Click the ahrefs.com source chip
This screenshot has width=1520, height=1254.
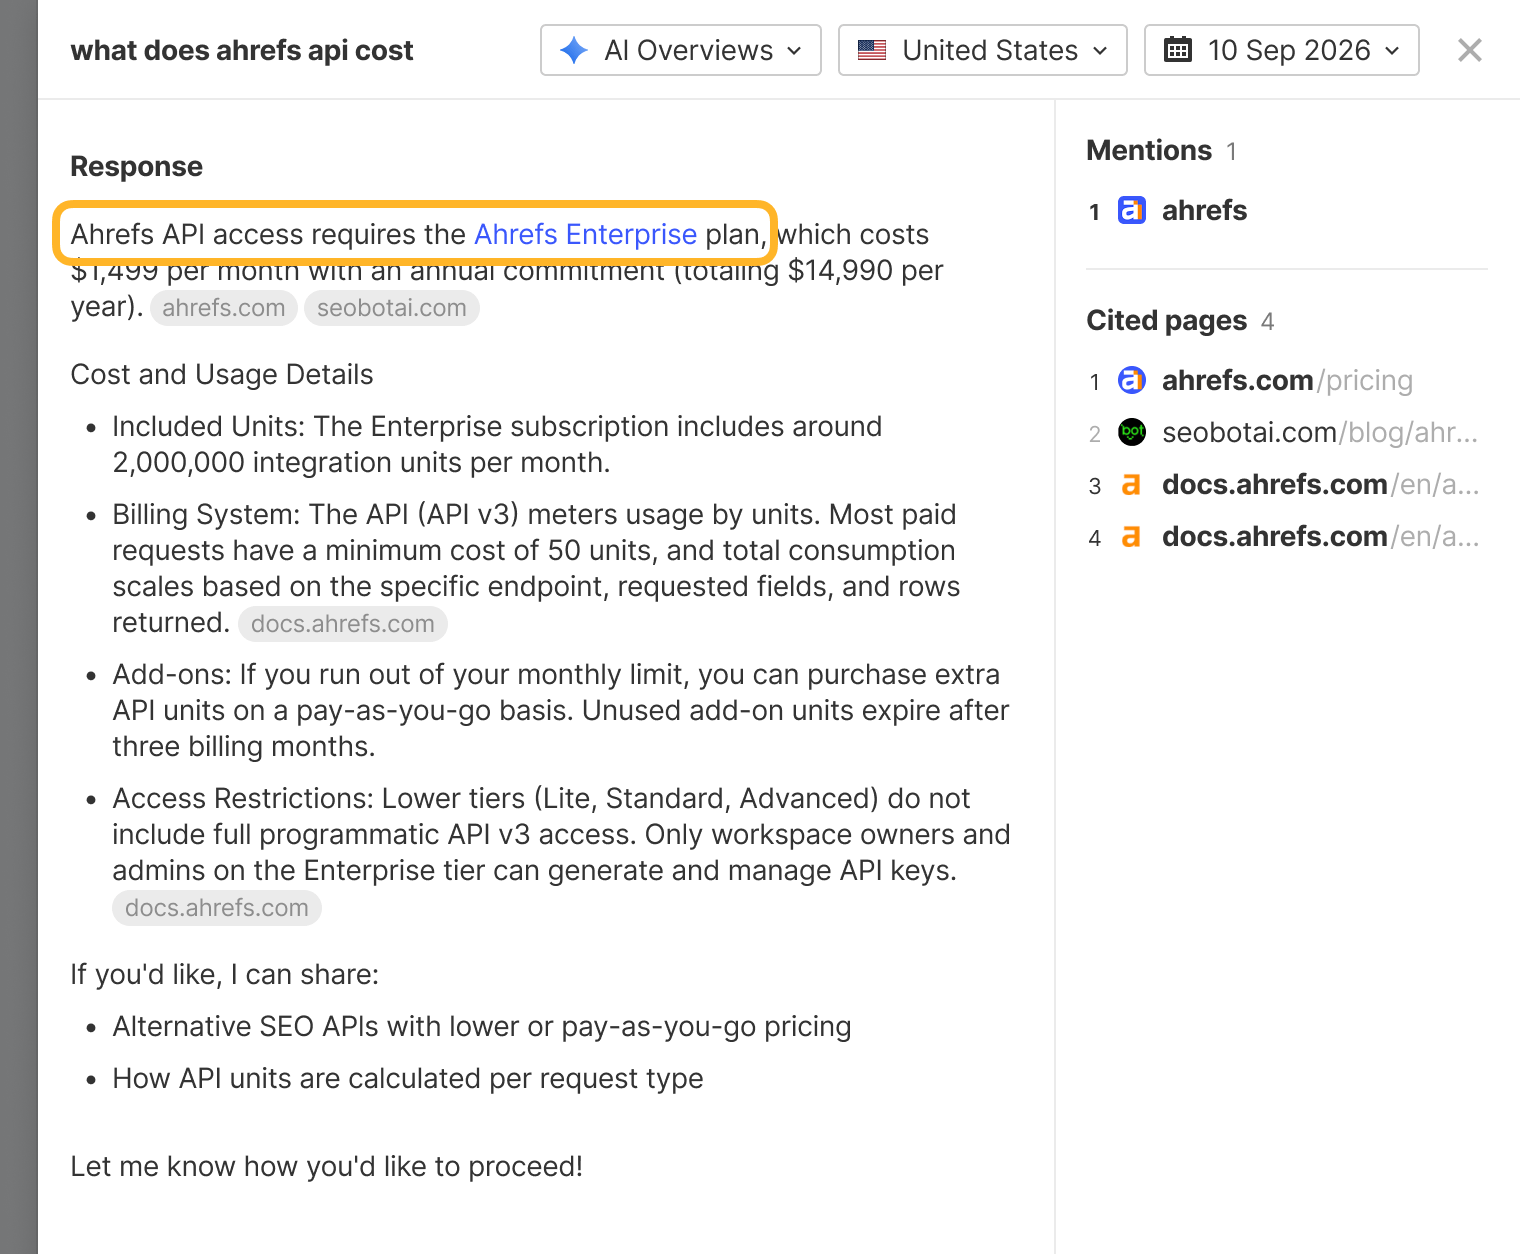click(x=224, y=308)
